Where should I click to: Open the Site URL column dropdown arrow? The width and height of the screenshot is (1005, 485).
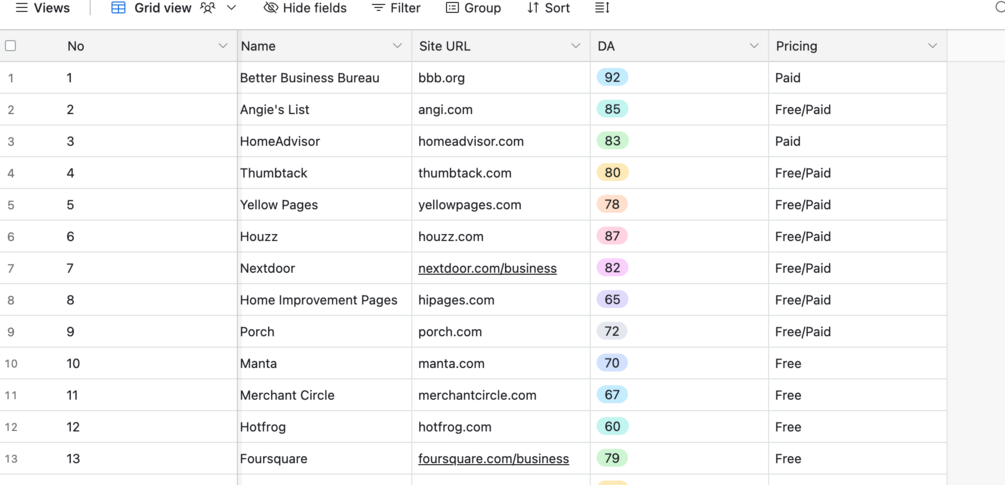[575, 45]
